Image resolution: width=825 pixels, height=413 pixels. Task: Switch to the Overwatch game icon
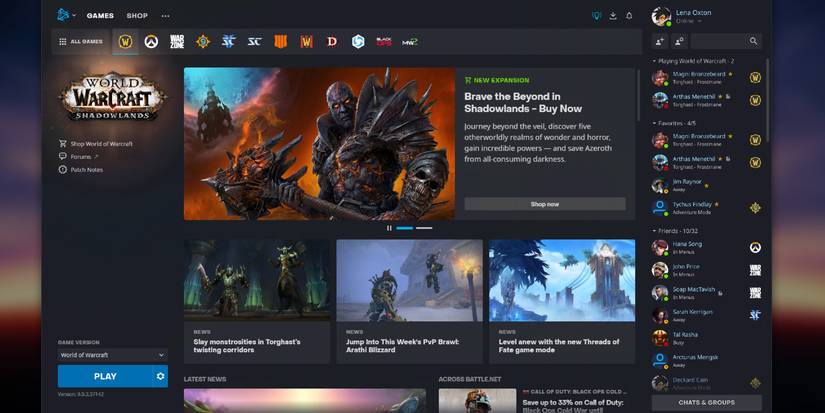click(151, 42)
